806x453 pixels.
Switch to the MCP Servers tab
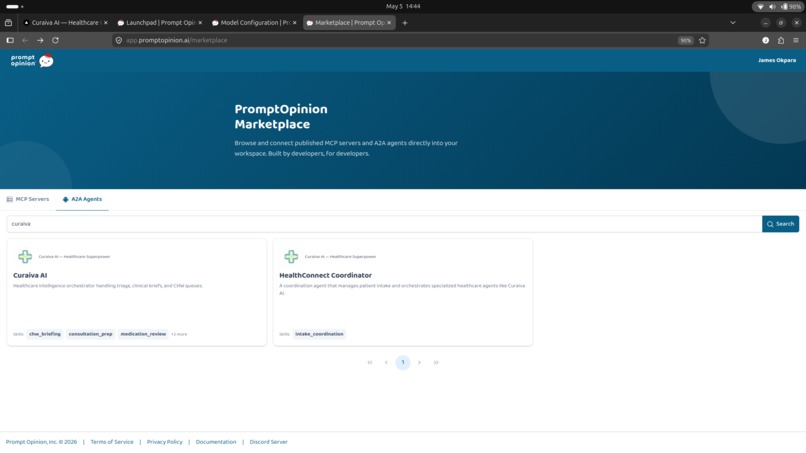[x=28, y=199]
